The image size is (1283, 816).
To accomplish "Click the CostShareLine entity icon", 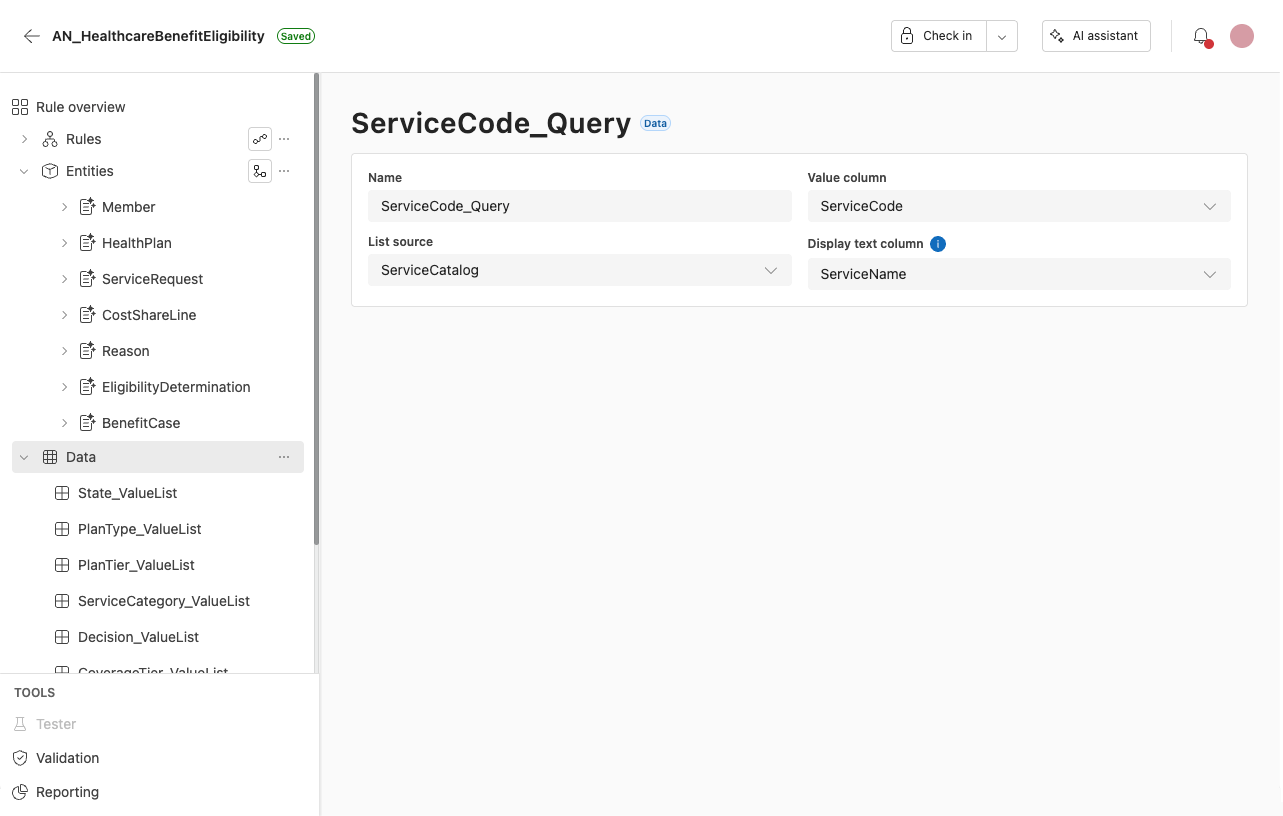I will pyautogui.click(x=87, y=315).
